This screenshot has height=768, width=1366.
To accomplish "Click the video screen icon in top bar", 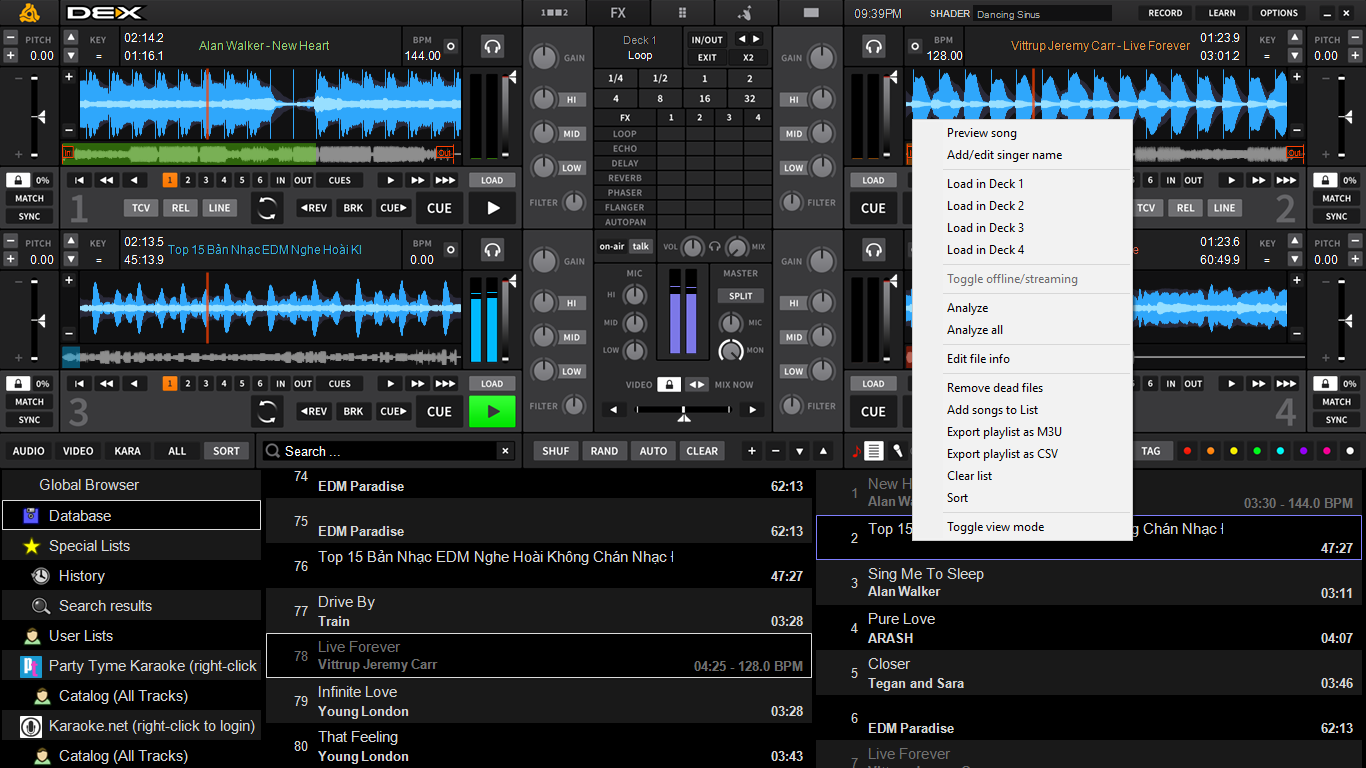I will pyautogui.click(x=811, y=13).
